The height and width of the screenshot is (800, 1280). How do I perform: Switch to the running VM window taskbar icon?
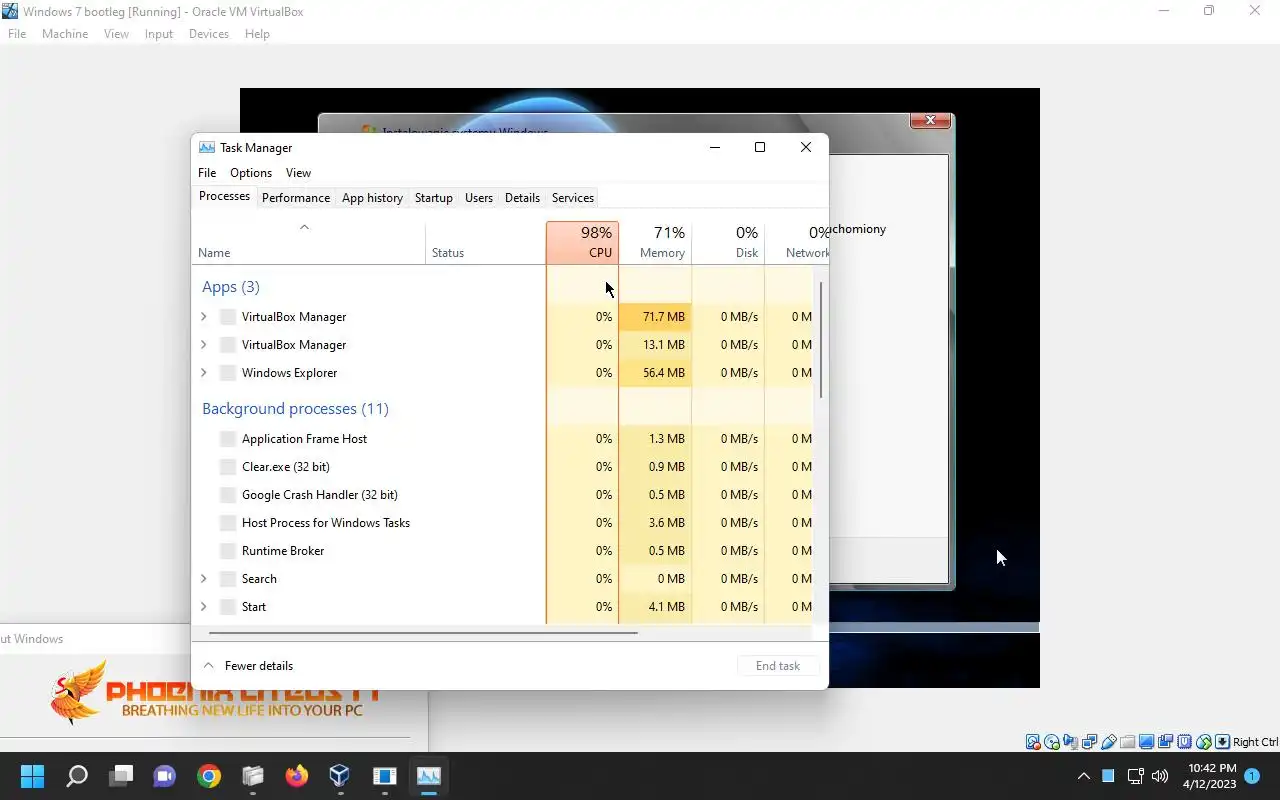384,776
